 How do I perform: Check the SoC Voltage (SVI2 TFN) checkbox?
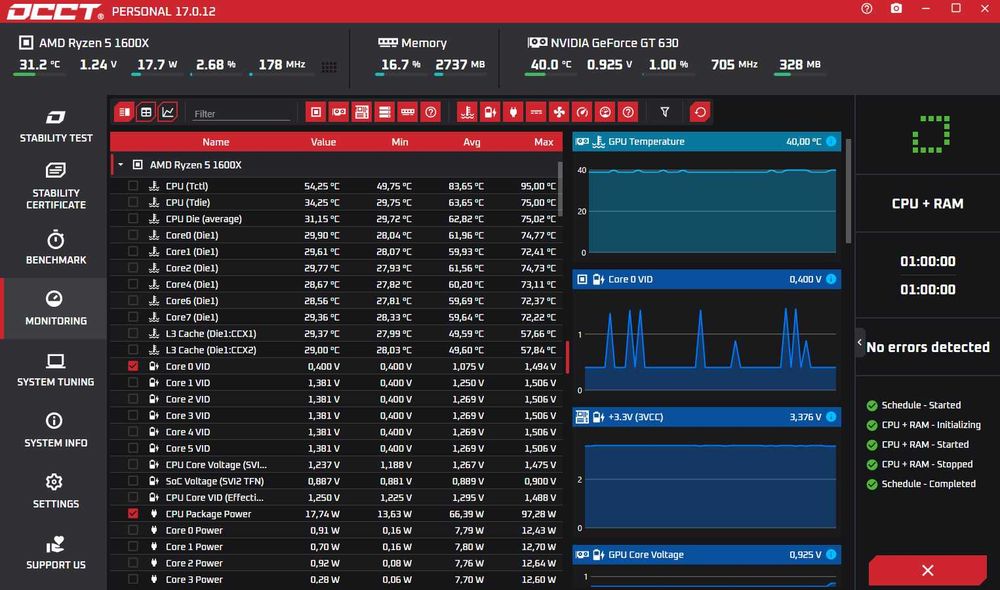point(133,481)
